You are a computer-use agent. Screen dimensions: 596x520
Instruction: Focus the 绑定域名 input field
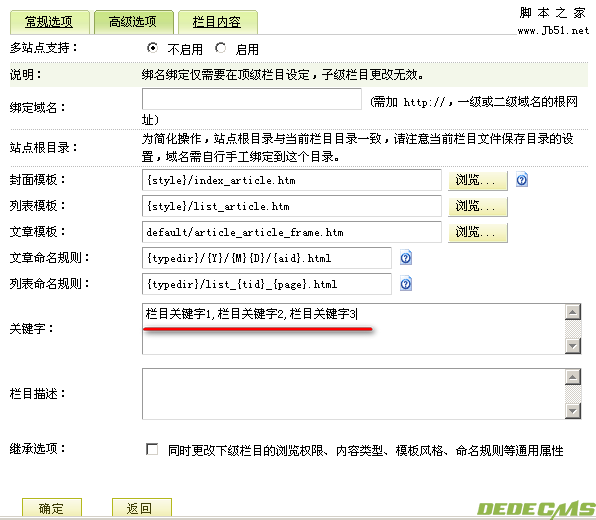click(x=252, y=99)
